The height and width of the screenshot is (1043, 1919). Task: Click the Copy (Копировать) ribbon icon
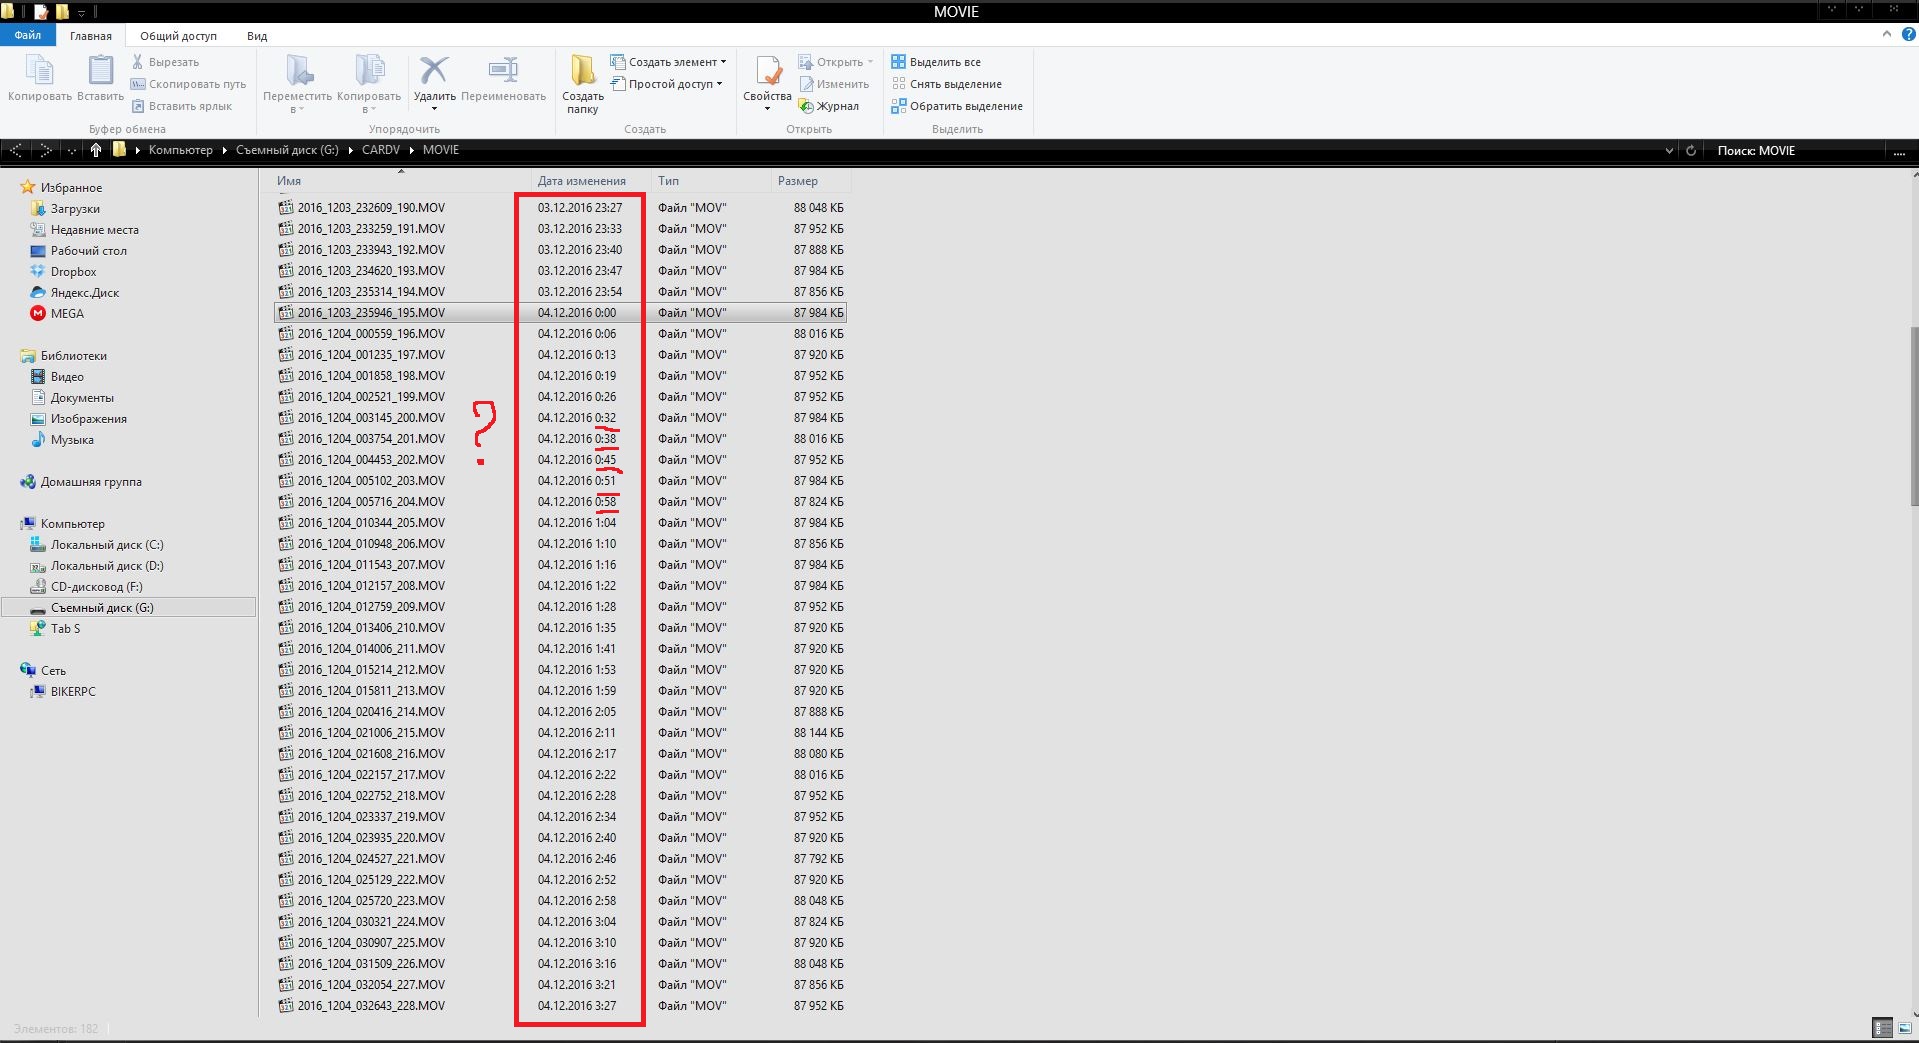[x=39, y=72]
